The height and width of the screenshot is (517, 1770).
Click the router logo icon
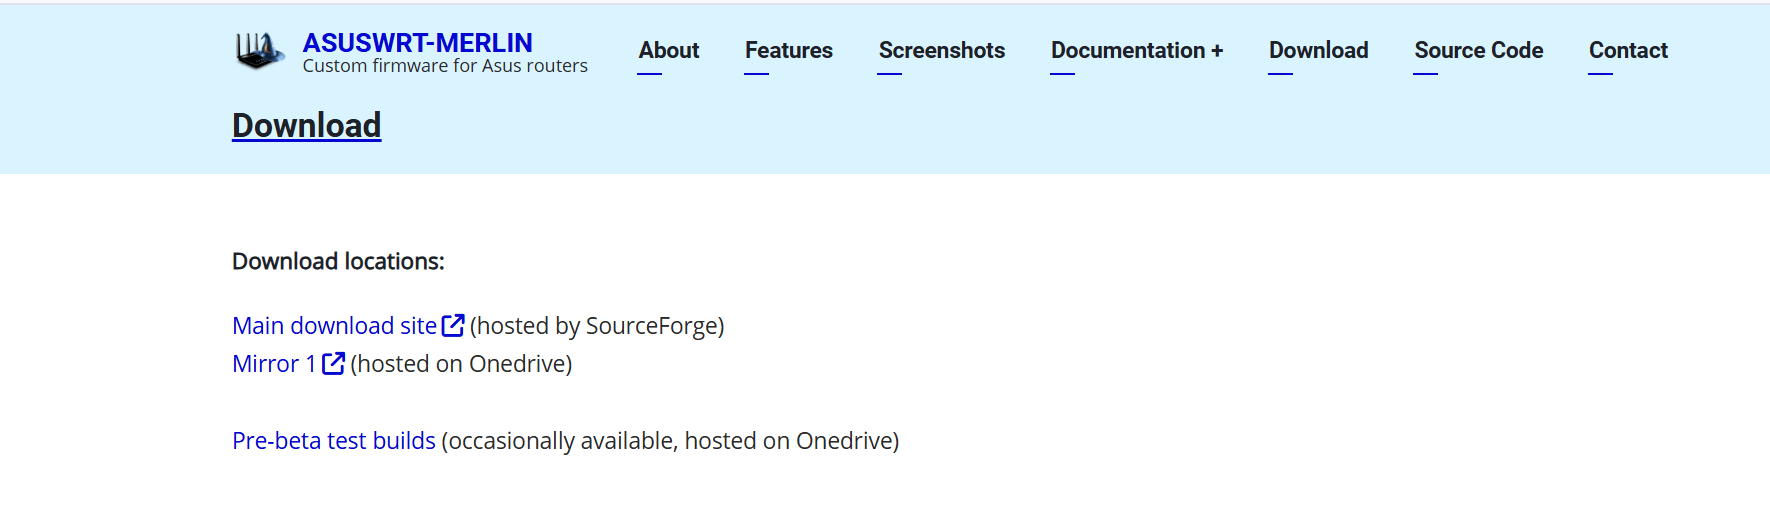point(259,51)
